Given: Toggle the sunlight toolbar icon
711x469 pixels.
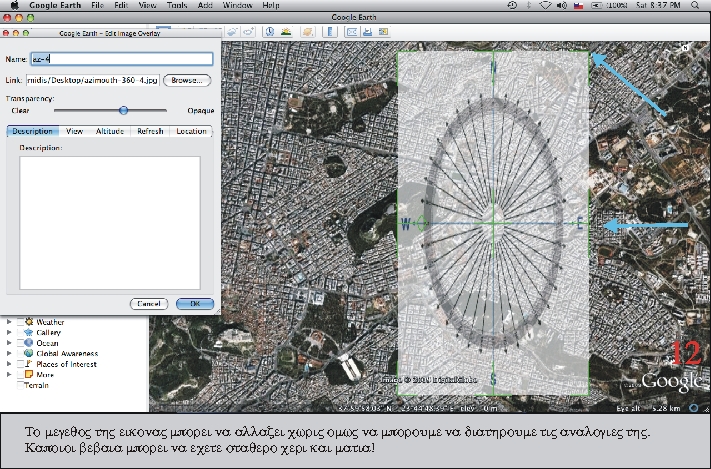Looking at the screenshot, I should click(286, 31).
